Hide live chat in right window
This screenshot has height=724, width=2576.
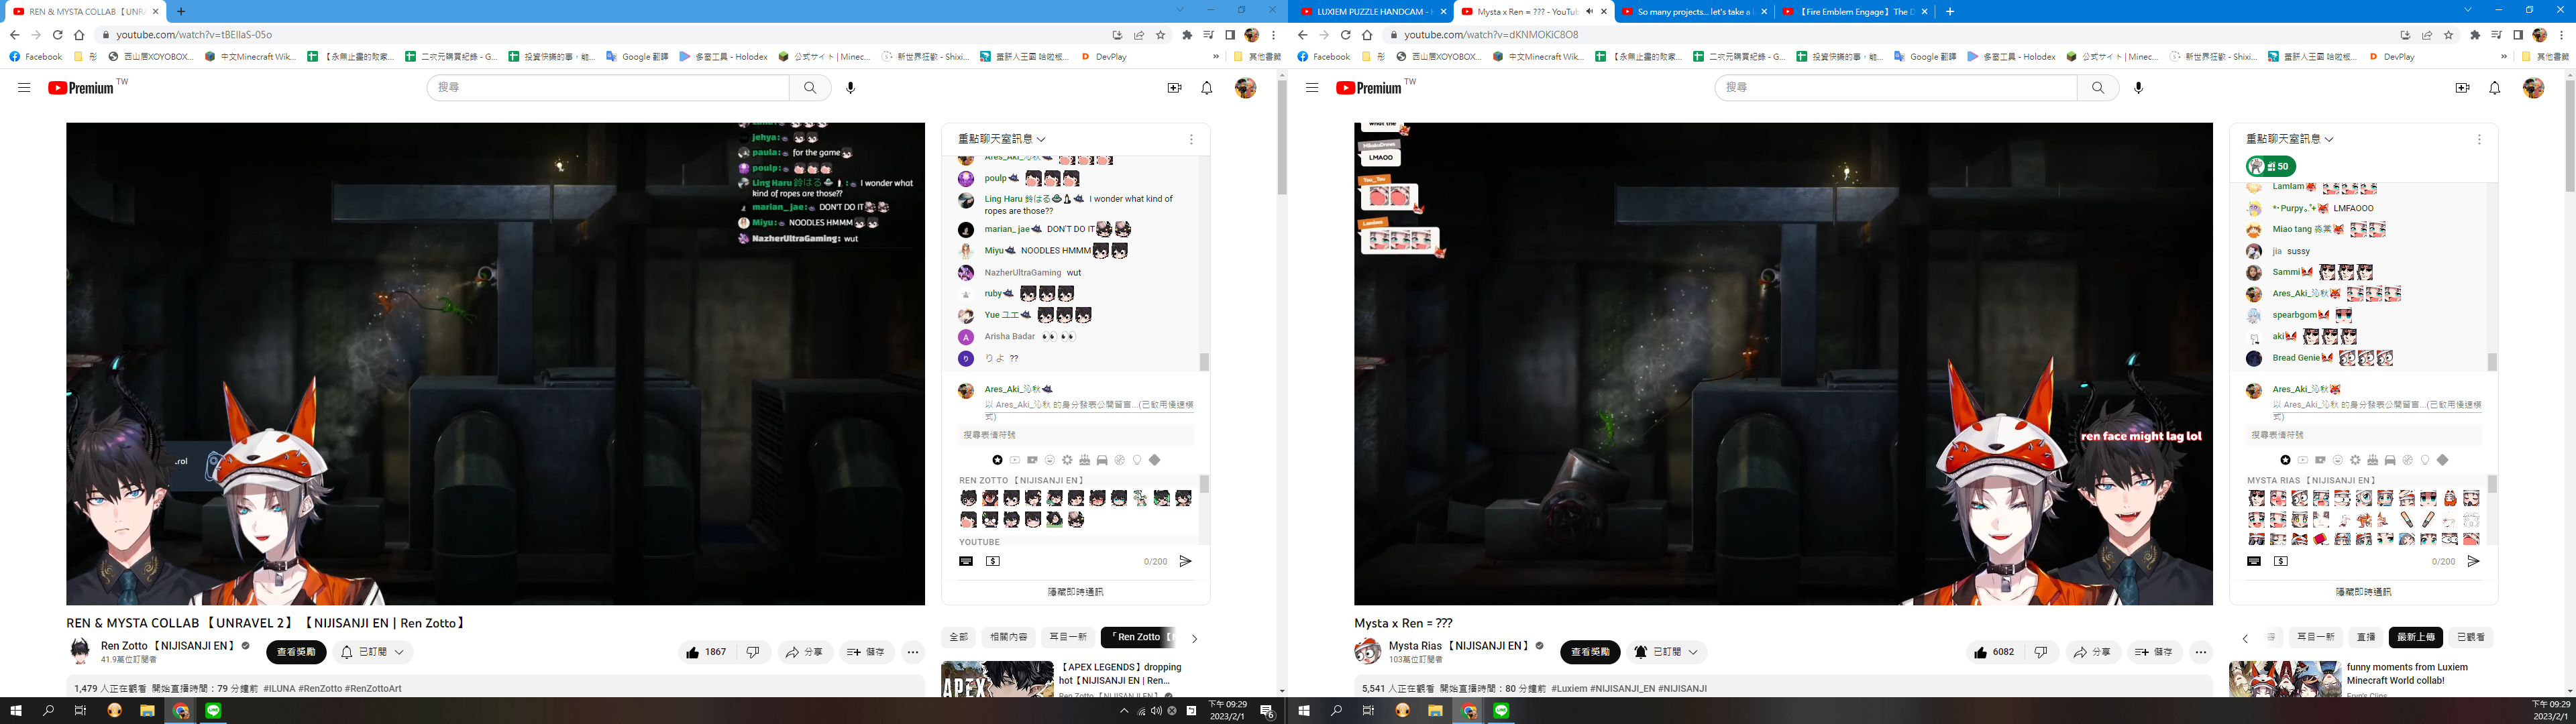pyautogui.click(x=2363, y=592)
